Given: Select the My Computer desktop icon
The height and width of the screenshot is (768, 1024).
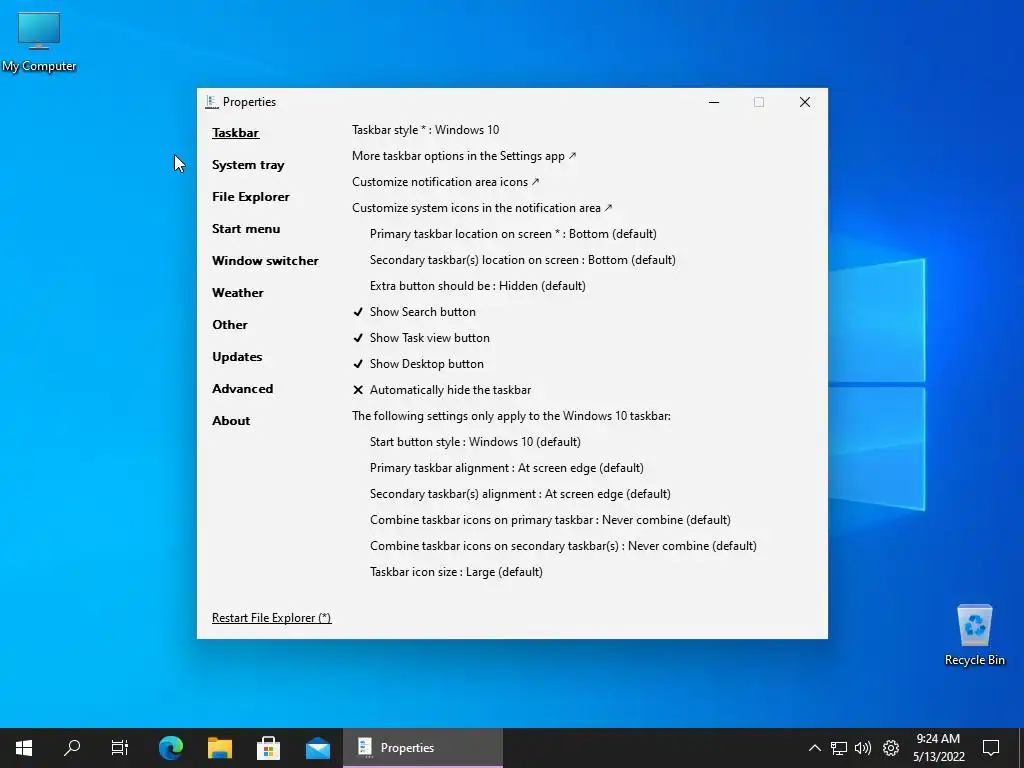Looking at the screenshot, I should (x=39, y=42).
